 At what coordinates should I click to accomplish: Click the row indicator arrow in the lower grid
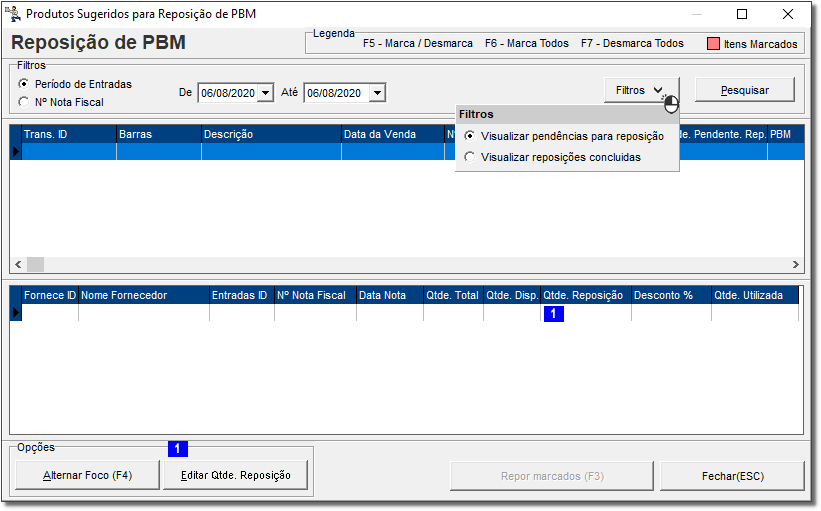(x=16, y=313)
